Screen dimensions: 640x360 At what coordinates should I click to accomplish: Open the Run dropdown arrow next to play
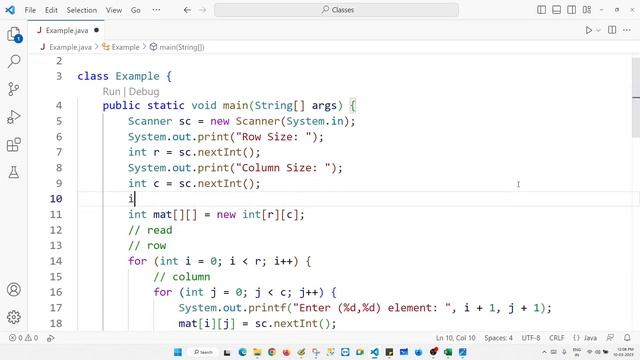[598, 30]
